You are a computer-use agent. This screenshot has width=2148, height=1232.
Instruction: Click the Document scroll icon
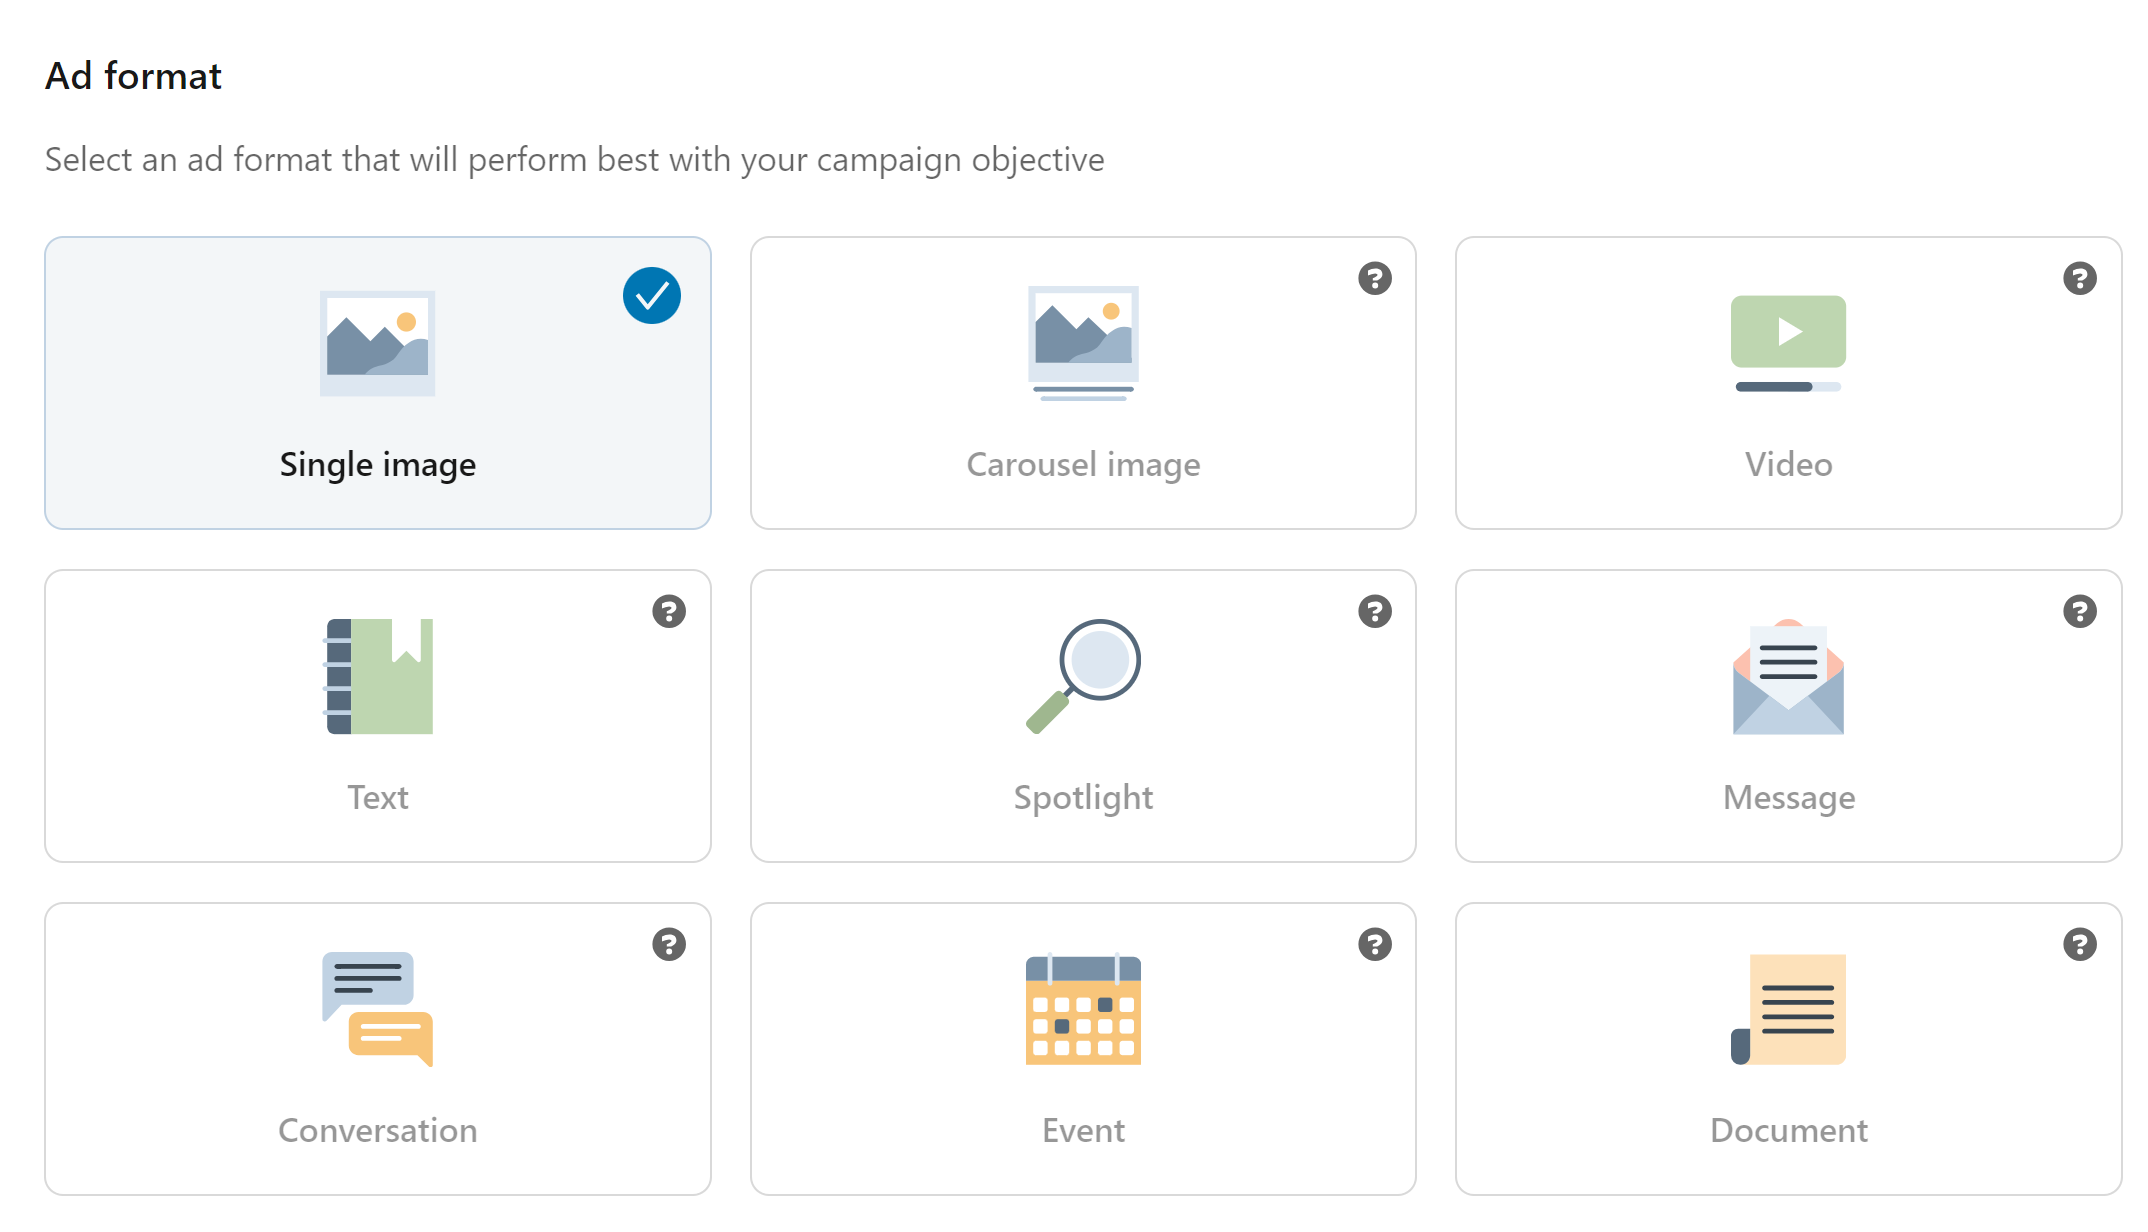(x=1788, y=1010)
